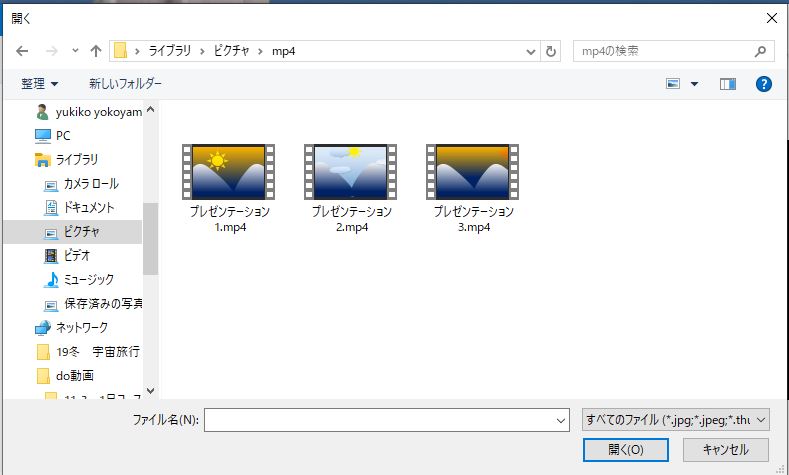This screenshot has width=789, height=475.
Task: Go up one folder level
Action: [x=96, y=51]
